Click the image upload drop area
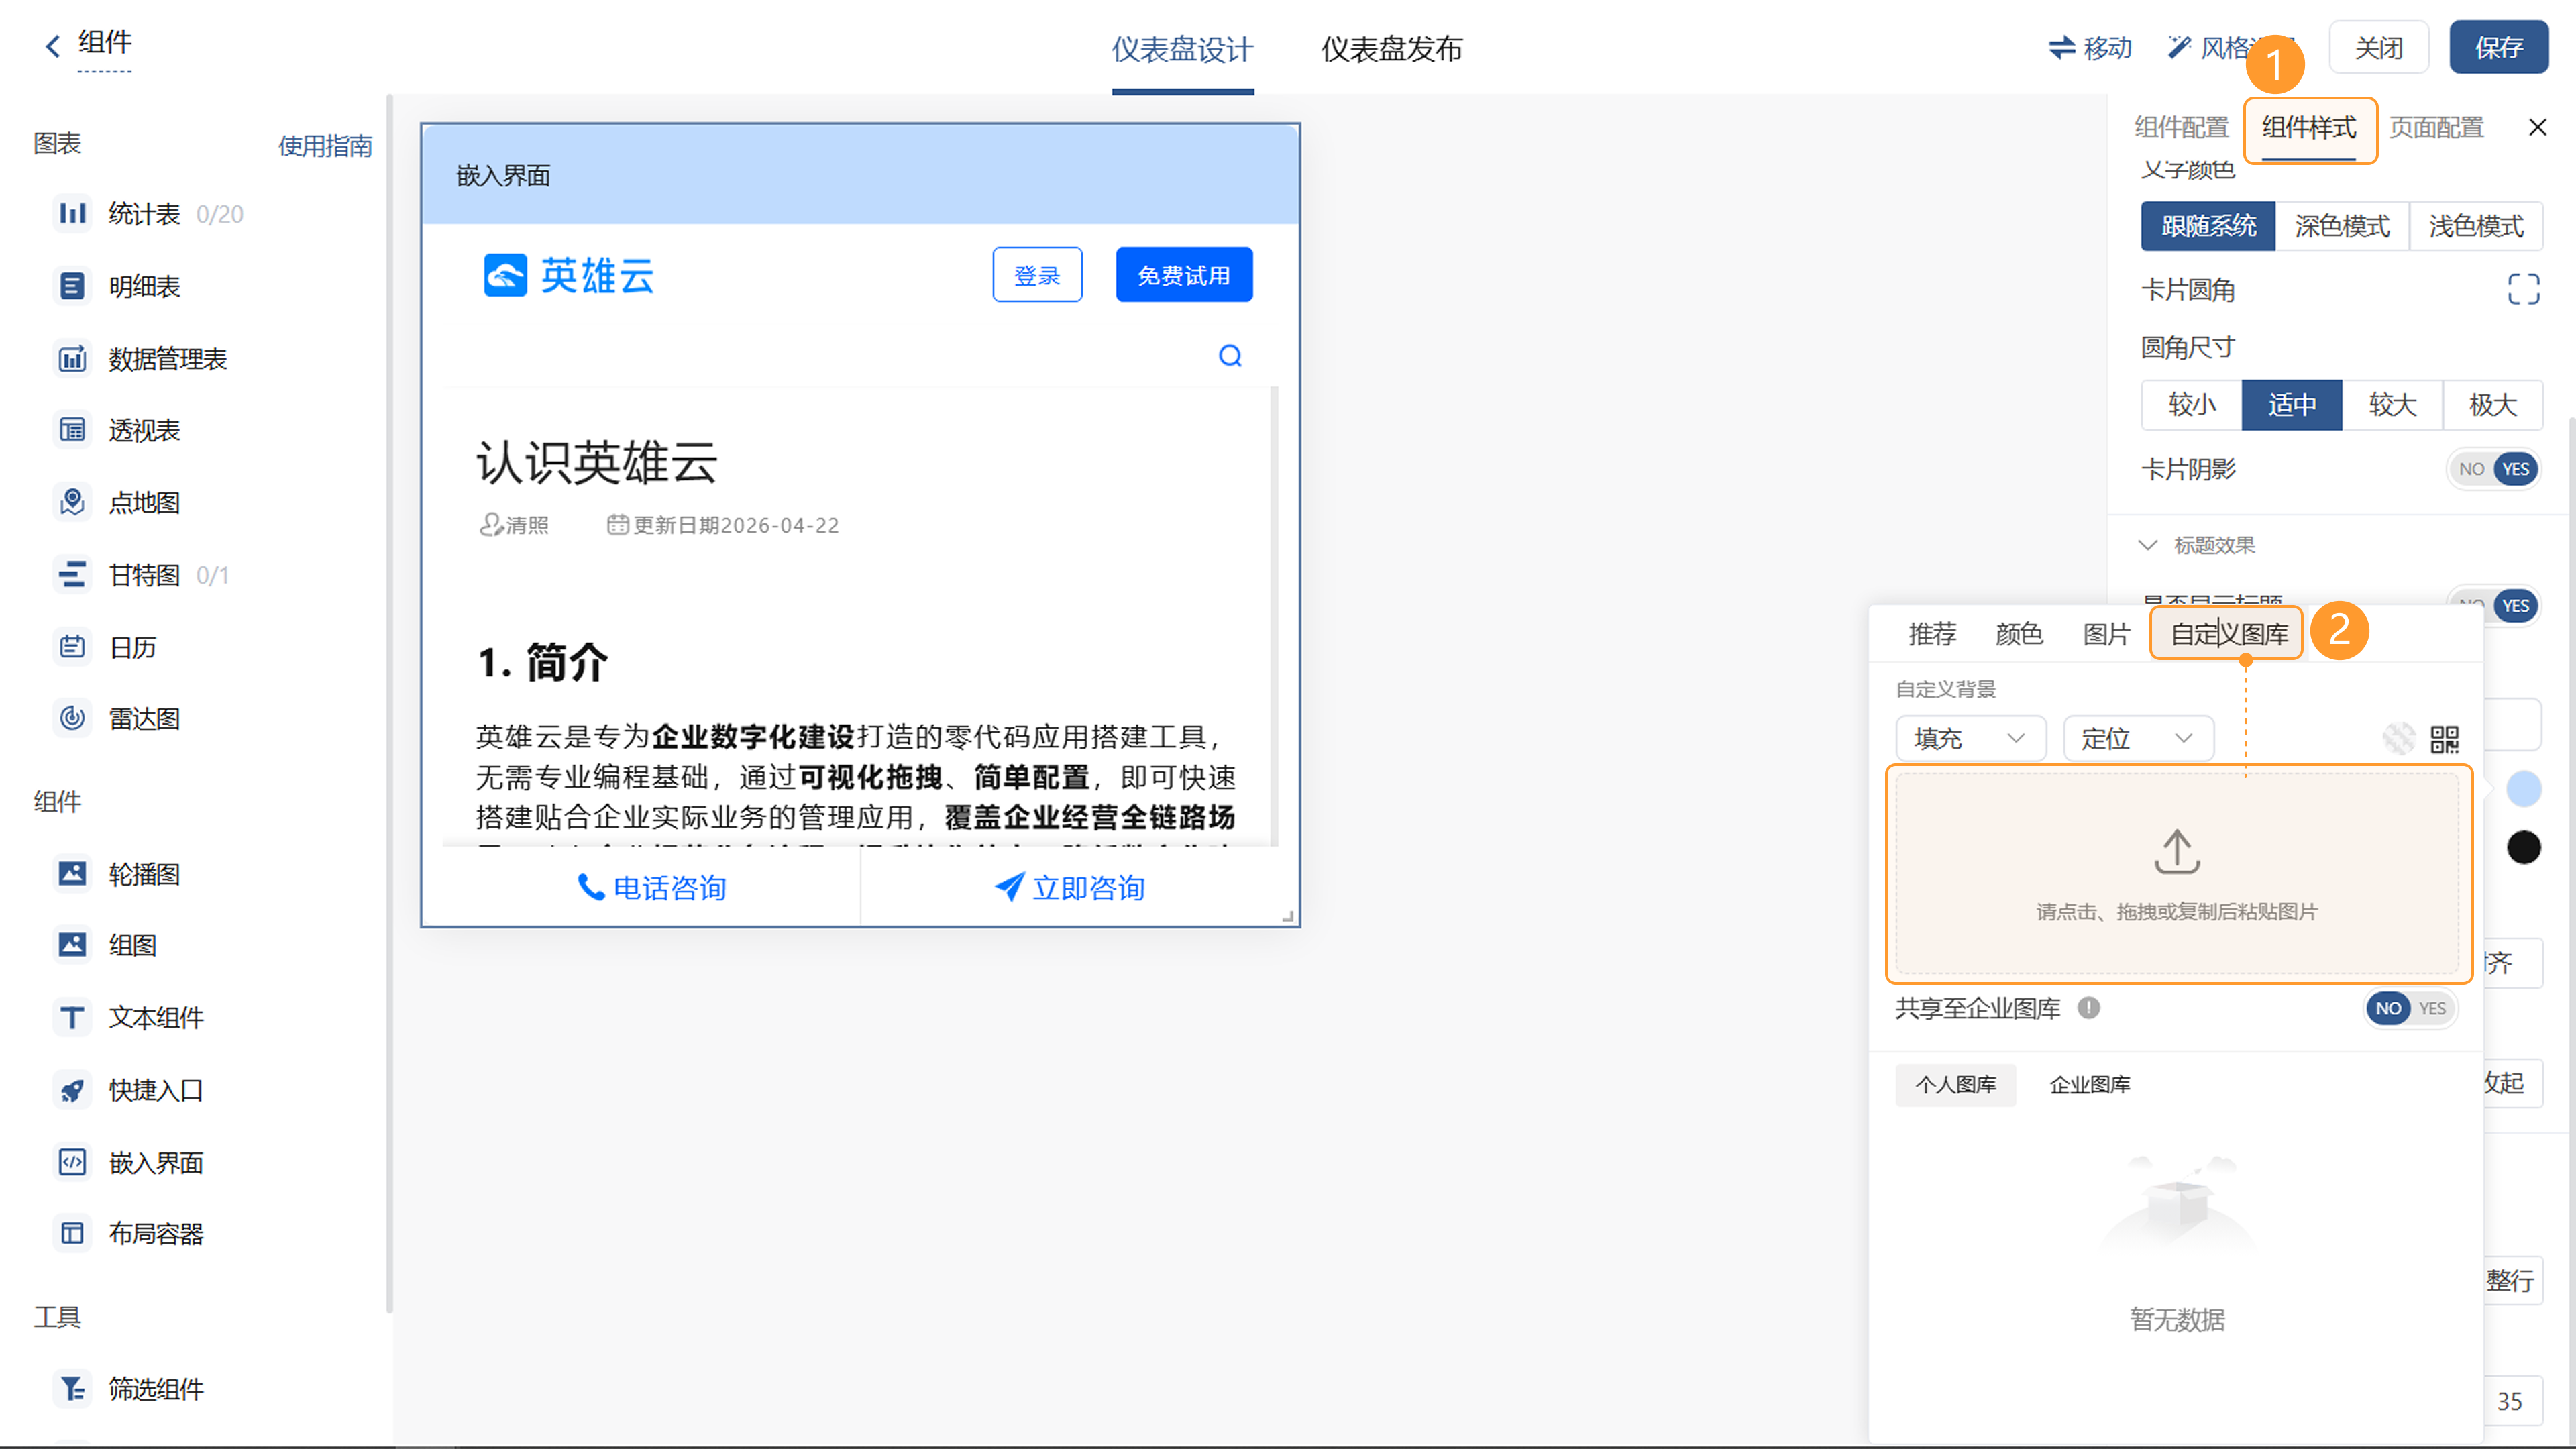This screenshot has width=2576, height=1449. tap(2177, 873)
